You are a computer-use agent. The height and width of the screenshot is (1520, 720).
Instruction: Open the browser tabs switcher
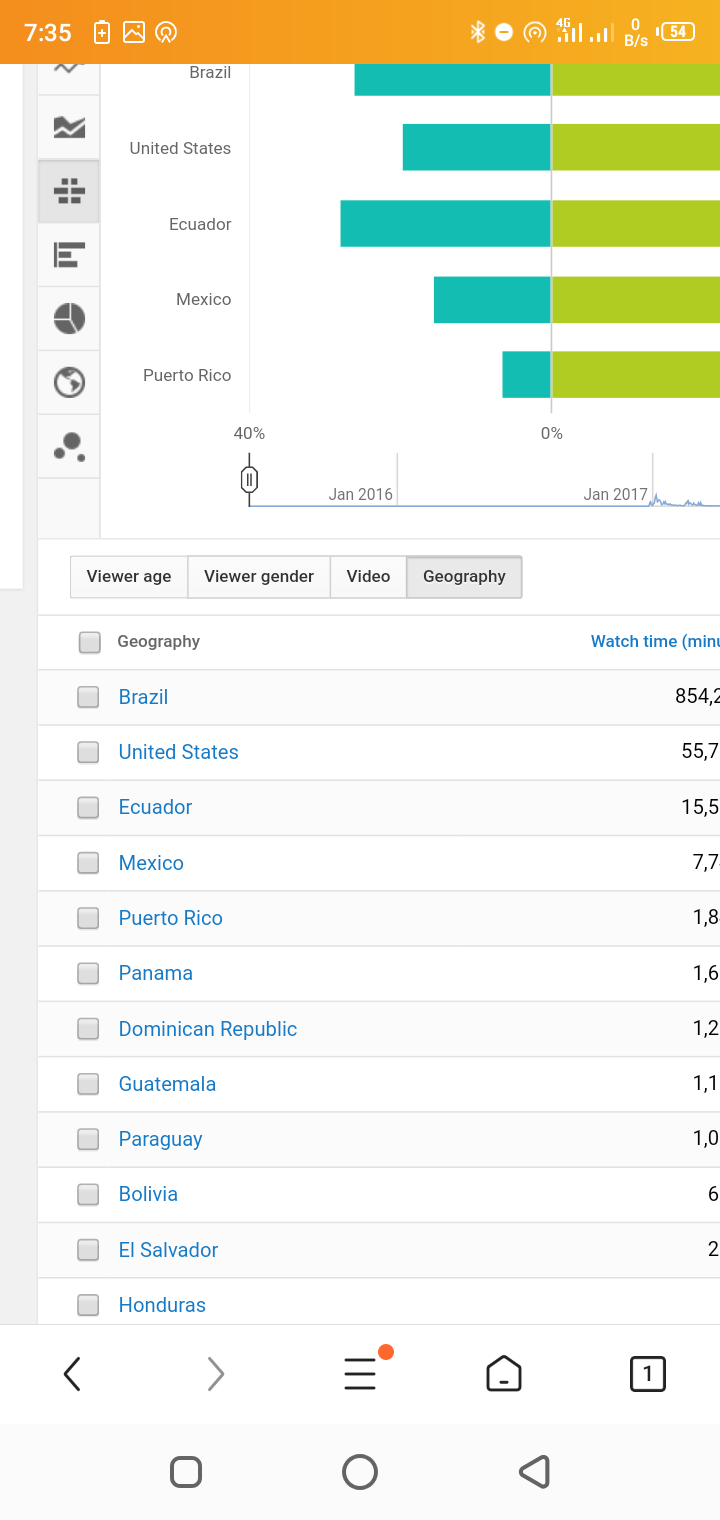[x=648, y=1374]
